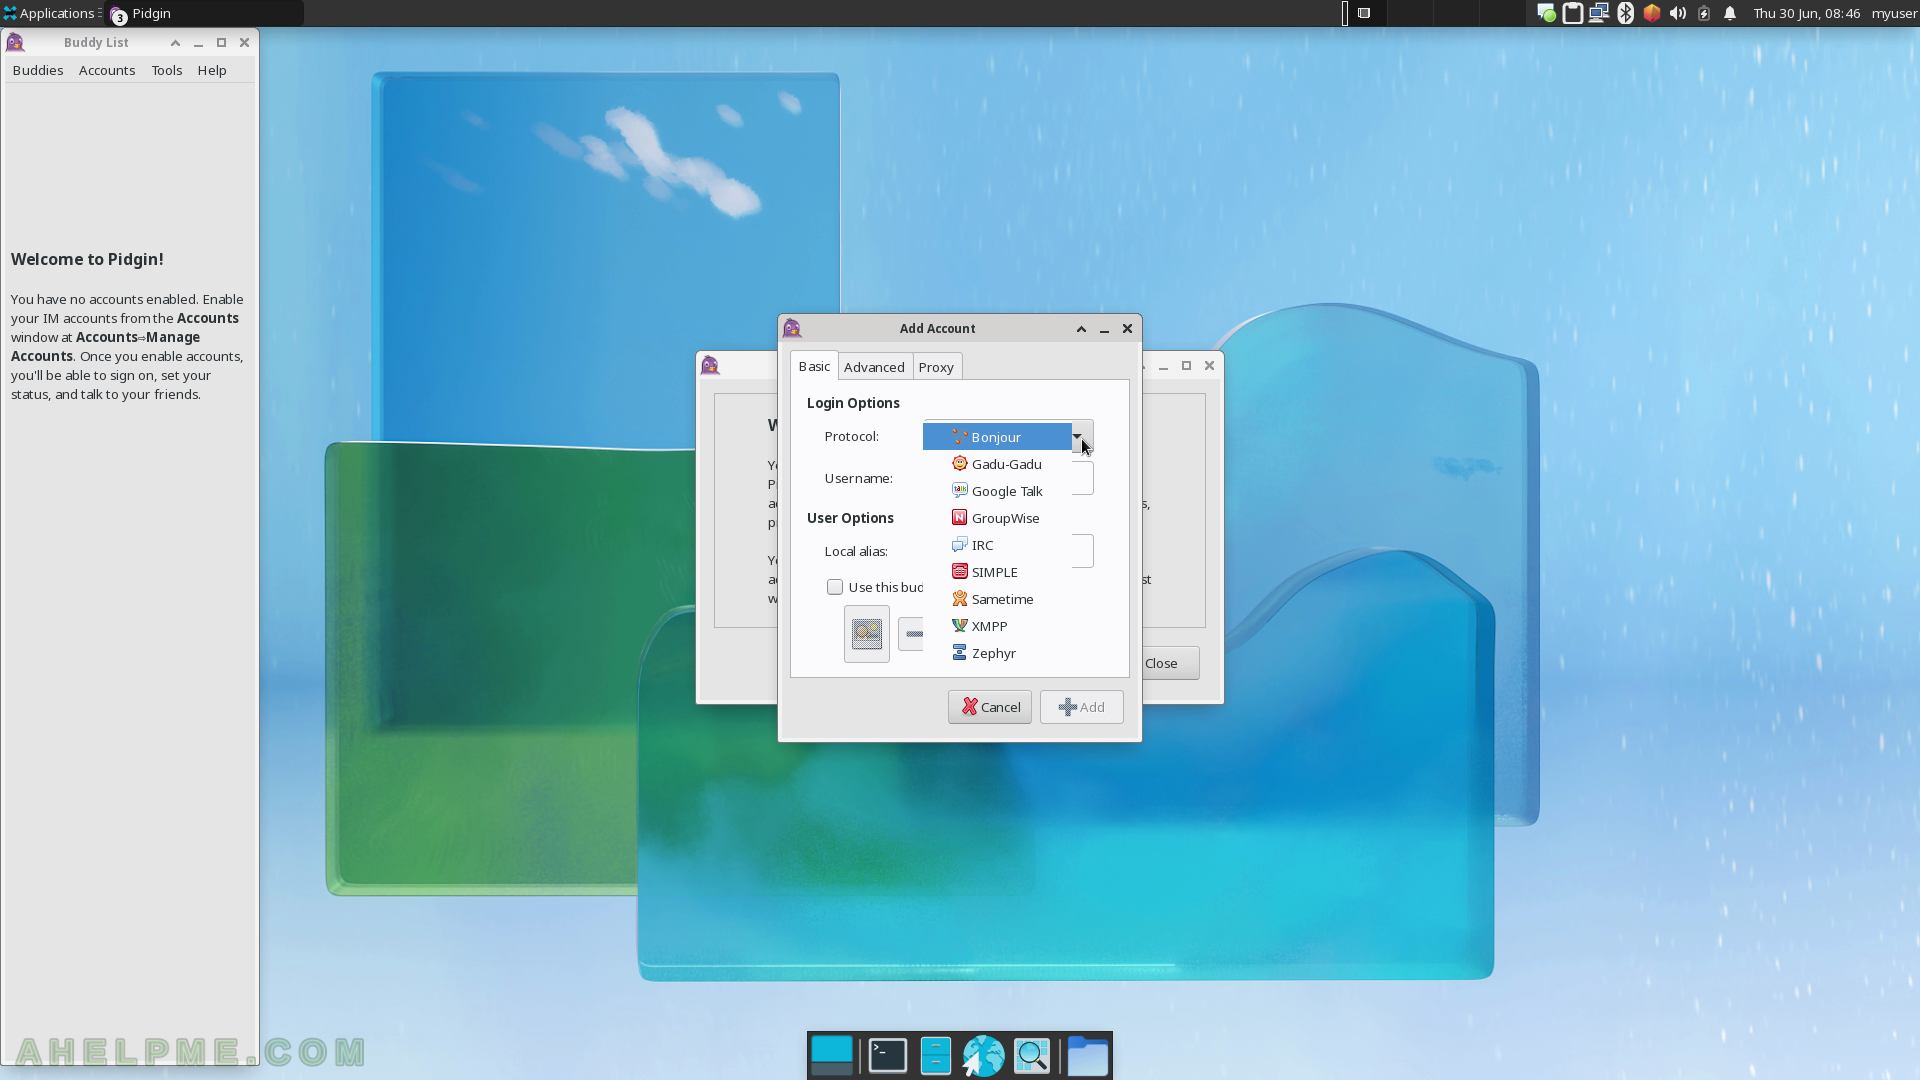Click the buddy icon image chooser button
This screenshot has width=1920, height=1080.
(x=867, y=634)
